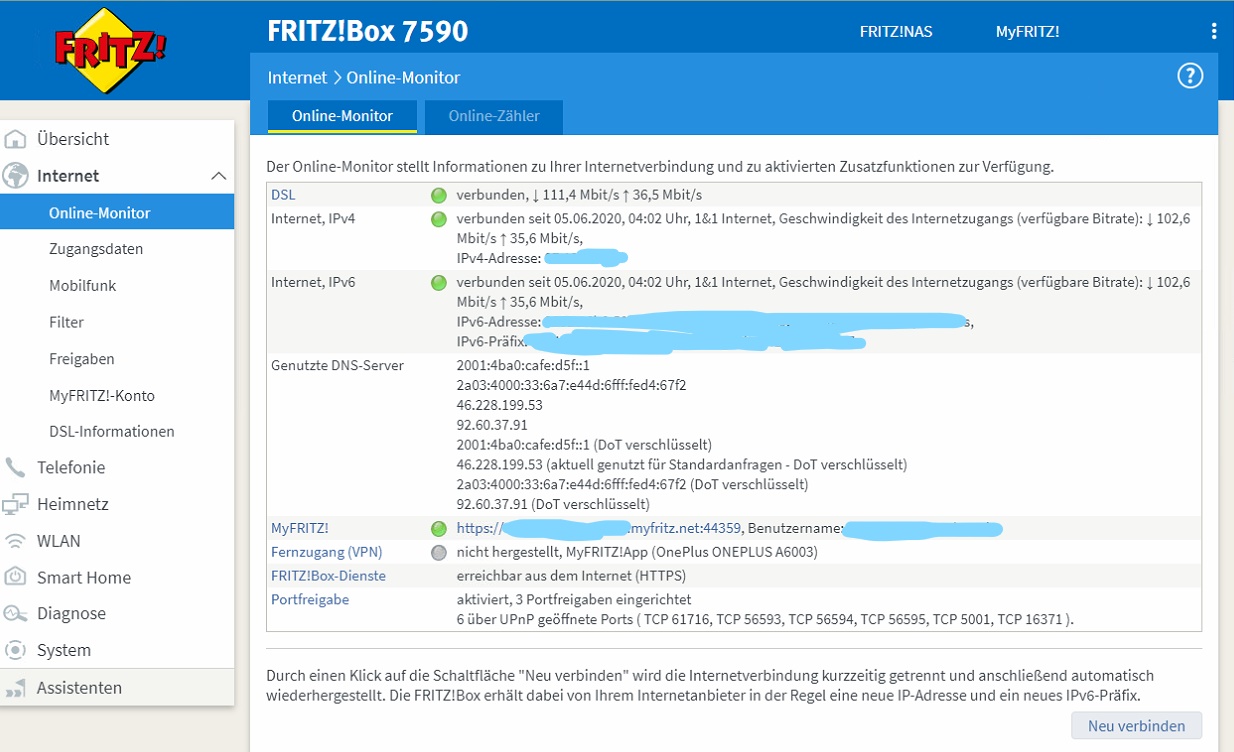The height and width of the screenshot is (752, 1234).
Task: Expand the Telefonie menu
Action: [71, 467]
